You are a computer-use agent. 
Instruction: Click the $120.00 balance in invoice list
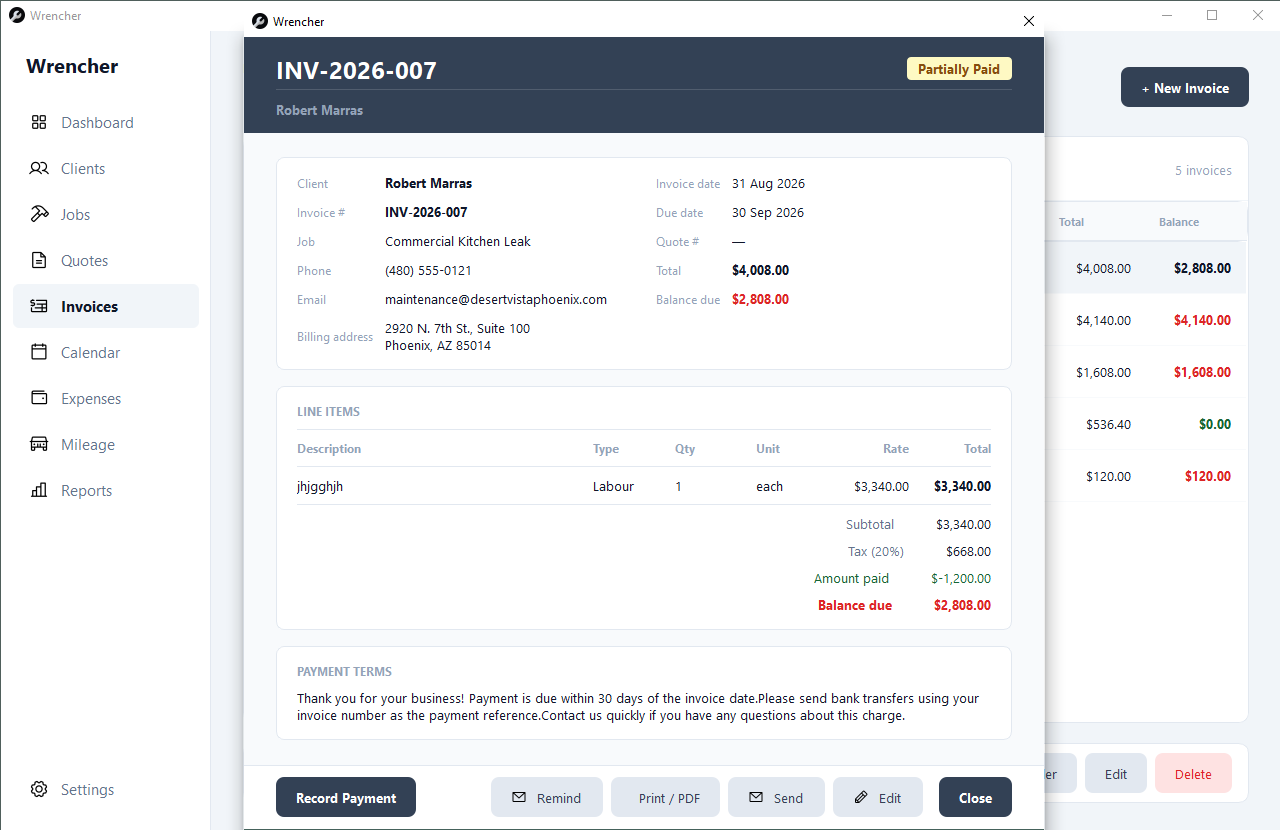coord(1207,476)
